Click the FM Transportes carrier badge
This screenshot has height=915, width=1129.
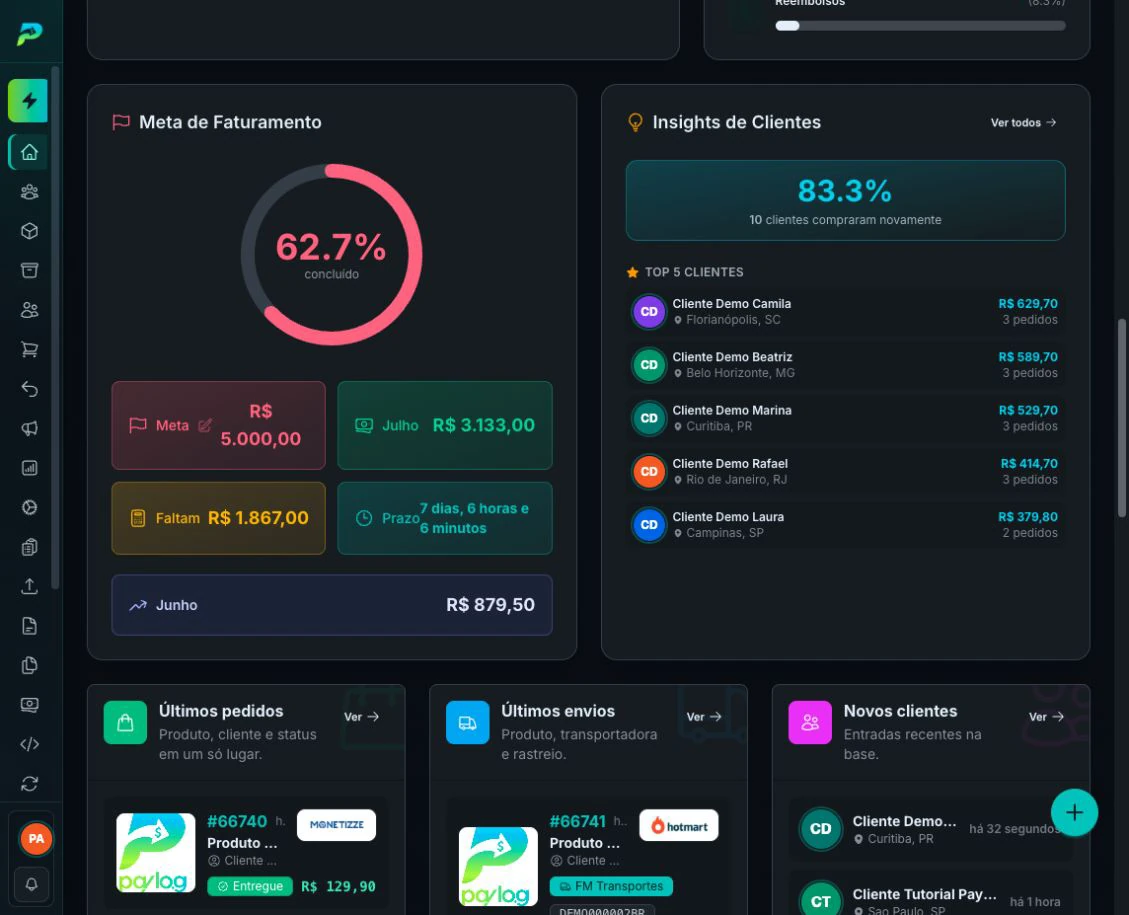click(611, 886)
